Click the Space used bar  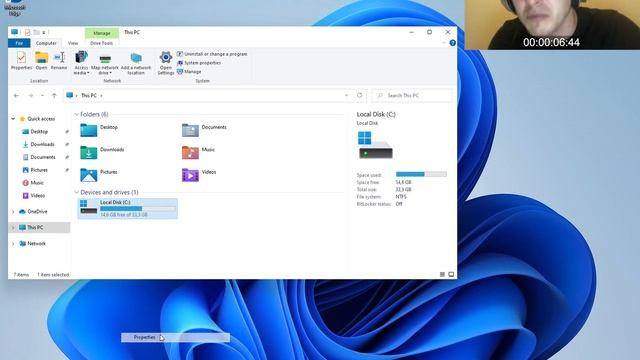[421, 174]
